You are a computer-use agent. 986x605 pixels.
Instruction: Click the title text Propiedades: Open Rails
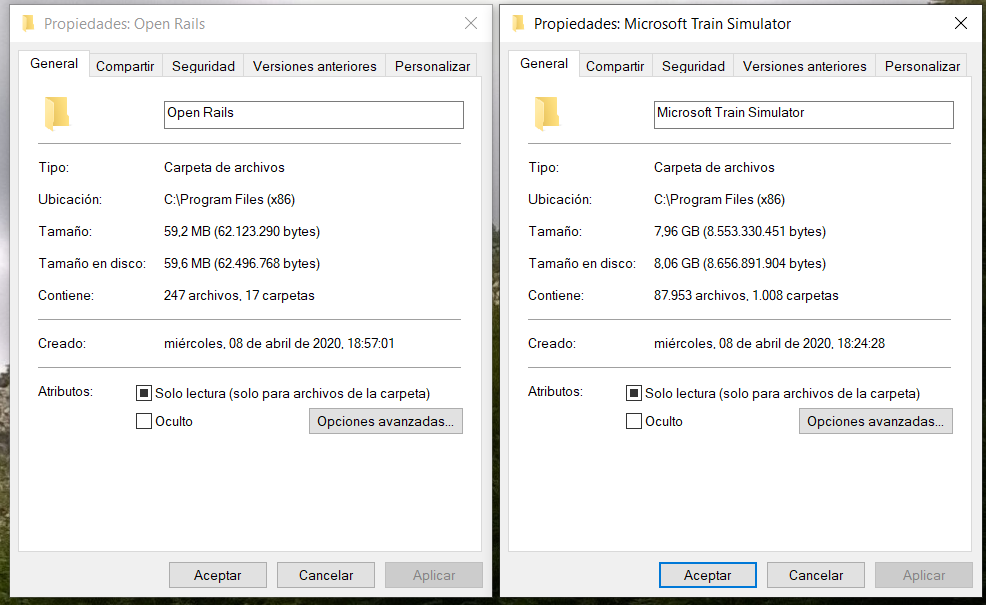[x=125, y=24]
